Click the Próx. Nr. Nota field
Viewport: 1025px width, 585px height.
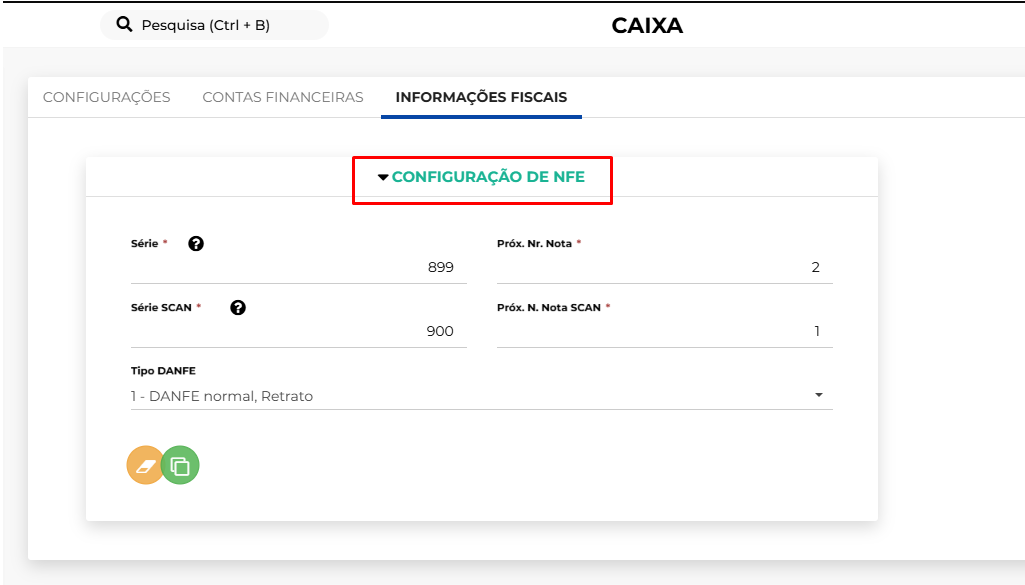click(664, 268)
